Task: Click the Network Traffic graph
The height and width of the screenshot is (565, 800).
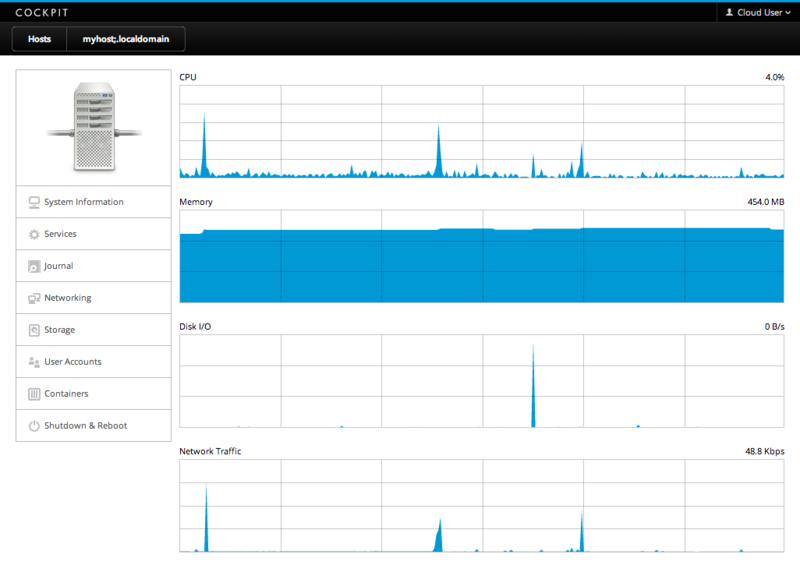Action: click(482, 506)
